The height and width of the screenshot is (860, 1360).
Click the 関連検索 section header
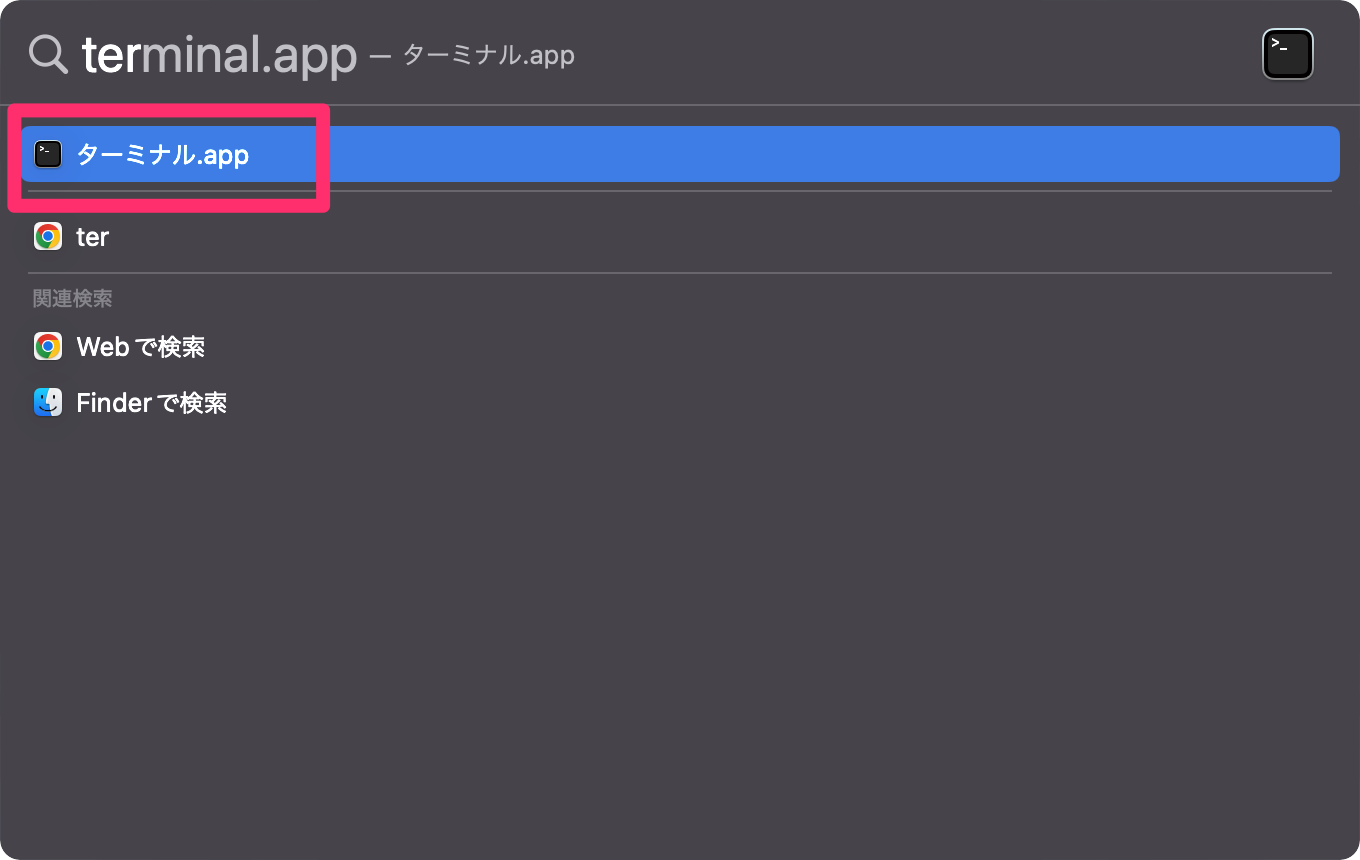click(70, 297)
